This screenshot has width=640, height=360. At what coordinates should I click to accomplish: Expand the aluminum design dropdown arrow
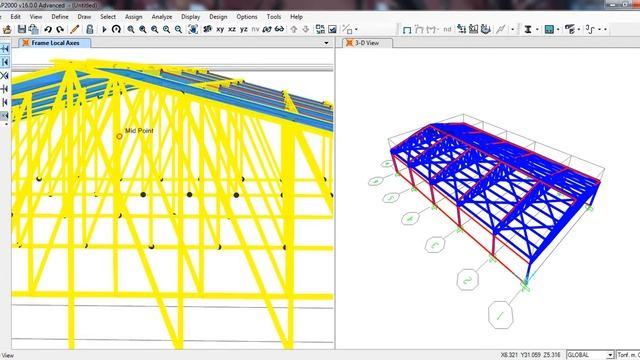coord(579,29)
